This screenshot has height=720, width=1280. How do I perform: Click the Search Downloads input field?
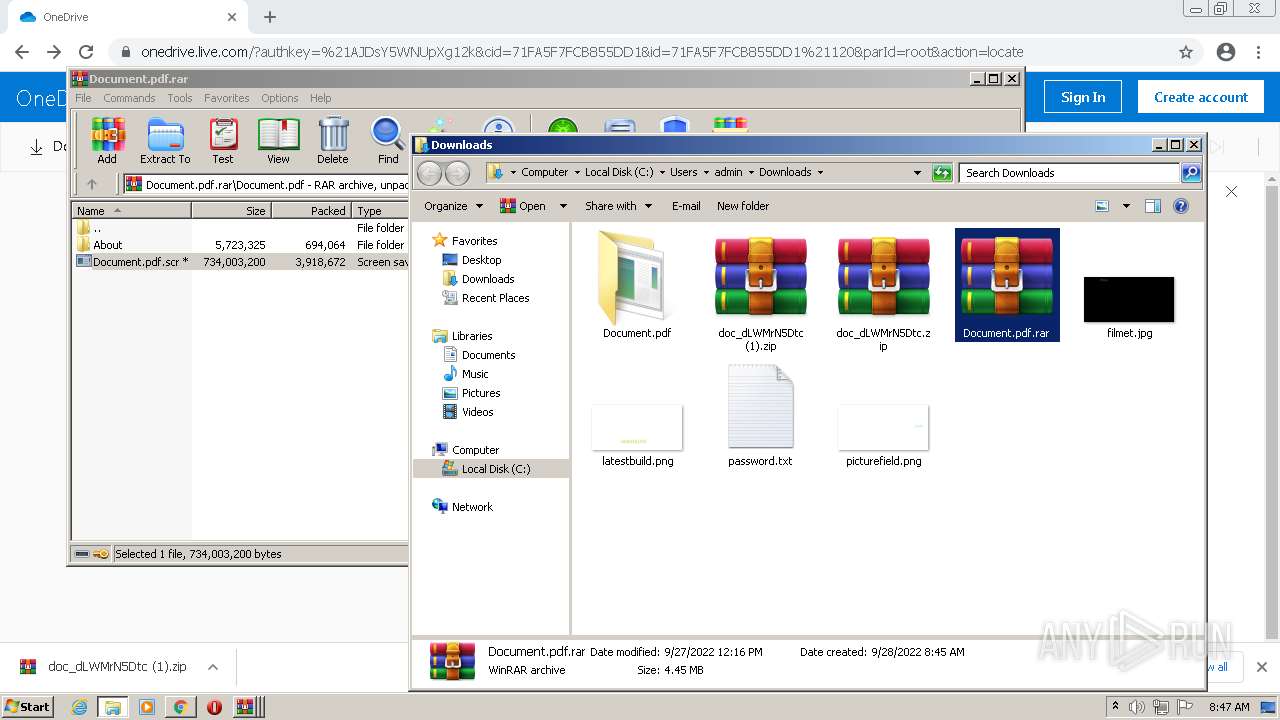[x=1068, y=173]
